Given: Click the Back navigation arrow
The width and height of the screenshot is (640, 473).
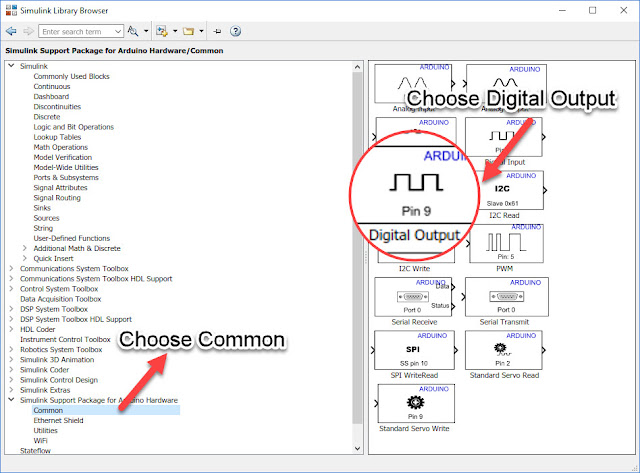Looking at the screenshot, I should 11,31.
